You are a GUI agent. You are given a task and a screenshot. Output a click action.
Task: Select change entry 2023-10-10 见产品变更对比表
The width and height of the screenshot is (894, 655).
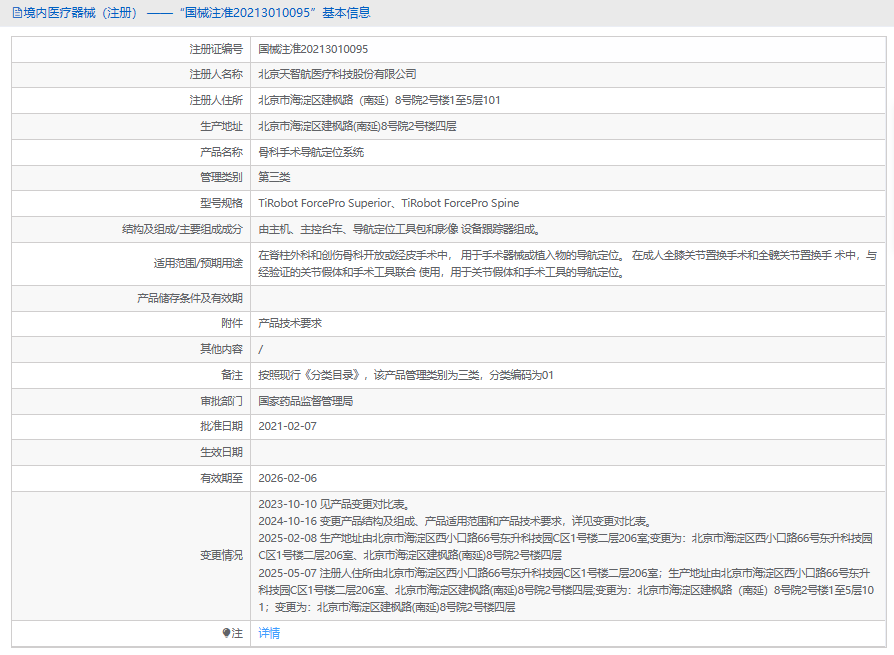335,504
